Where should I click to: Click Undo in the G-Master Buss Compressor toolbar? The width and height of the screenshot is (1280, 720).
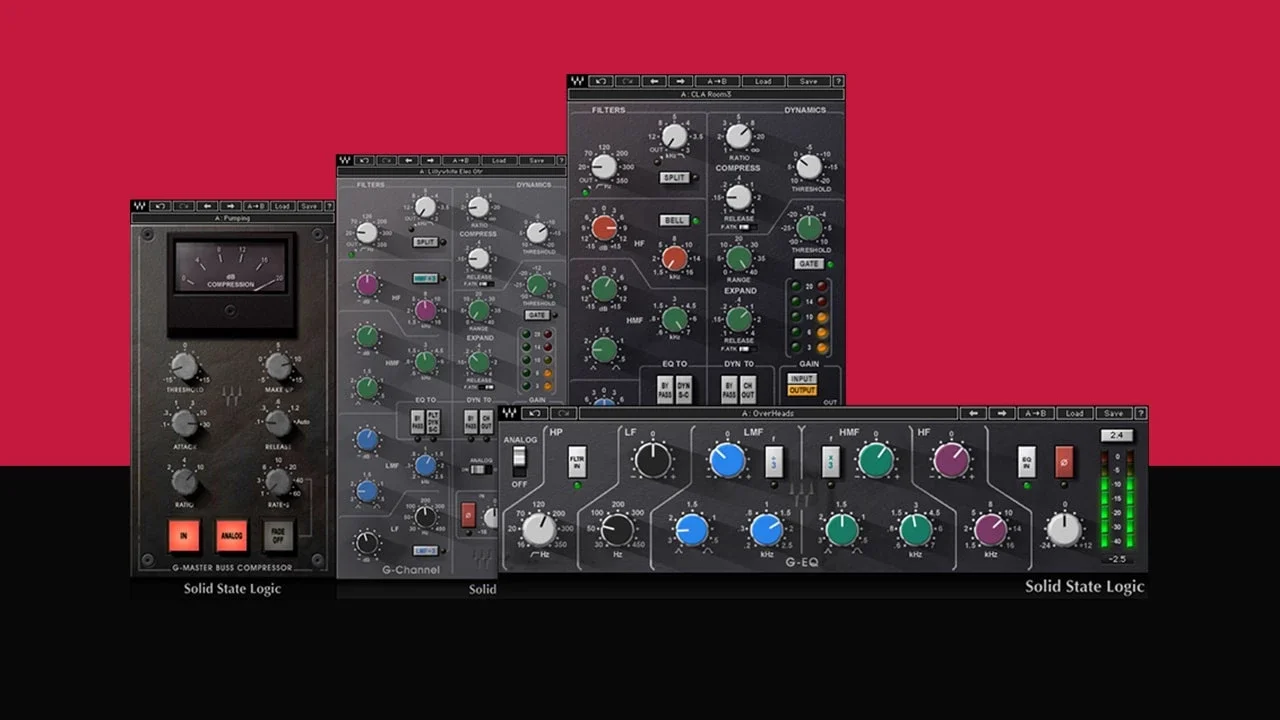coord(161,206)
